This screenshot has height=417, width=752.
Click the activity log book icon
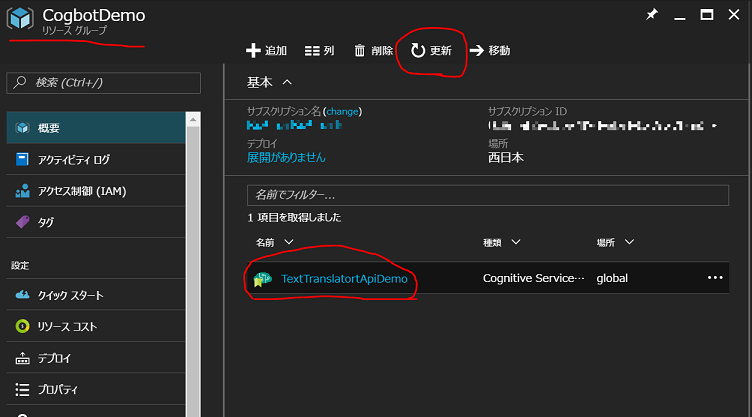(x=22, y=159)
